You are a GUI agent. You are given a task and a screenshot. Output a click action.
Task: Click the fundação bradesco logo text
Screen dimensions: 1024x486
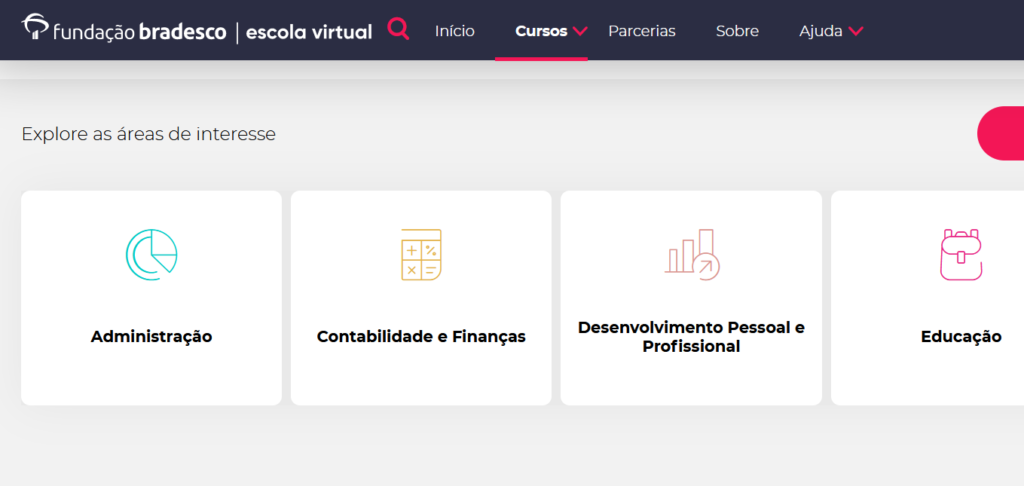tap(140, 32)
